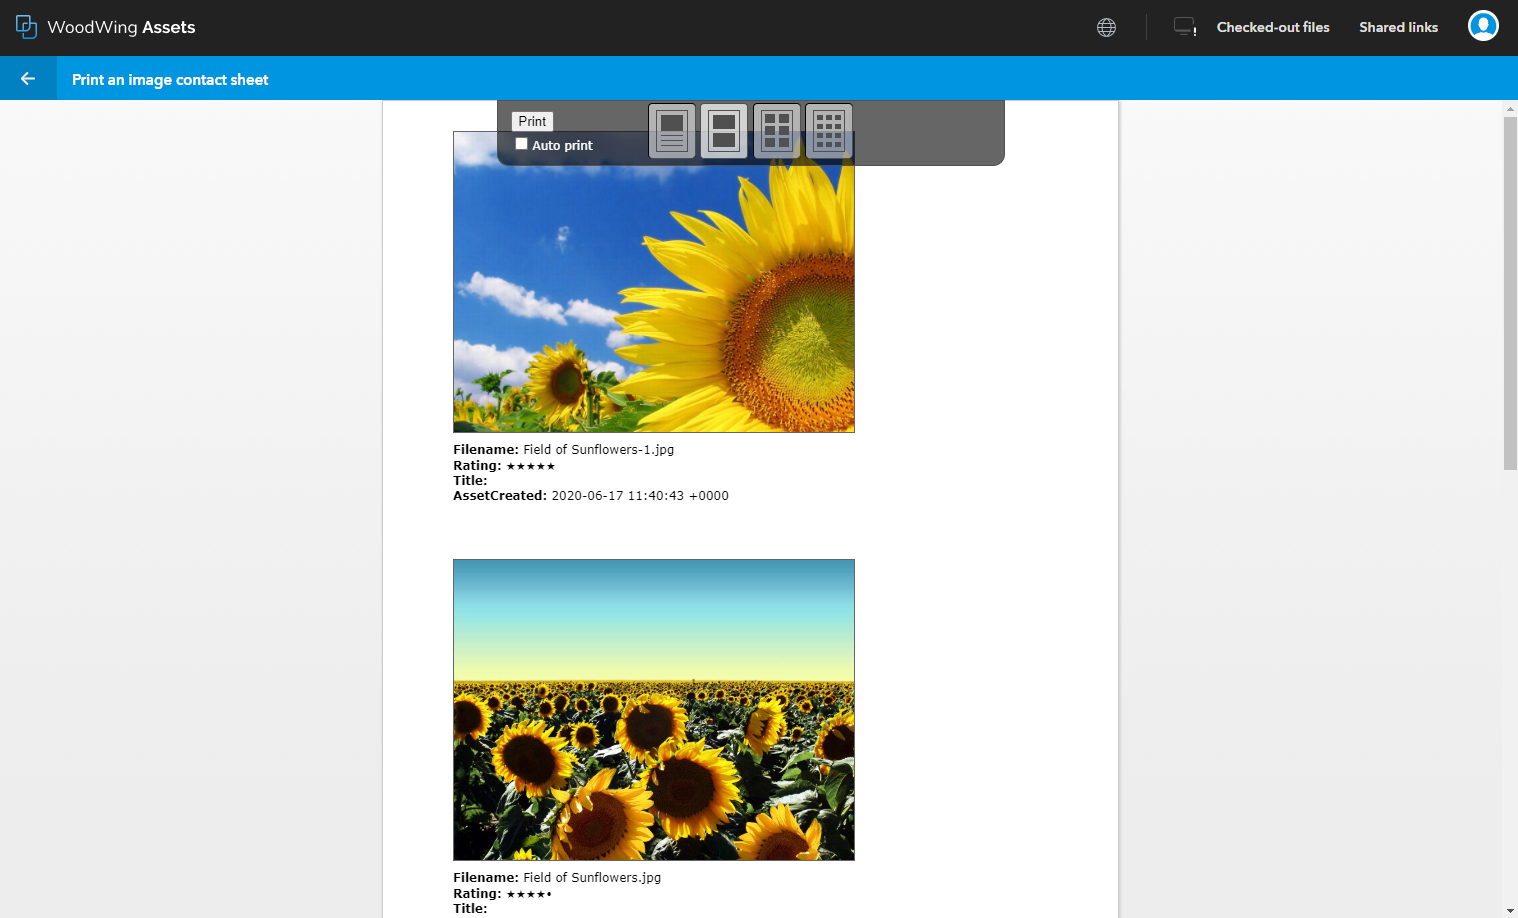Viewport: 1518px width, 918px height.
Task: Select the single image with details layout
Action: coord(672,131)
